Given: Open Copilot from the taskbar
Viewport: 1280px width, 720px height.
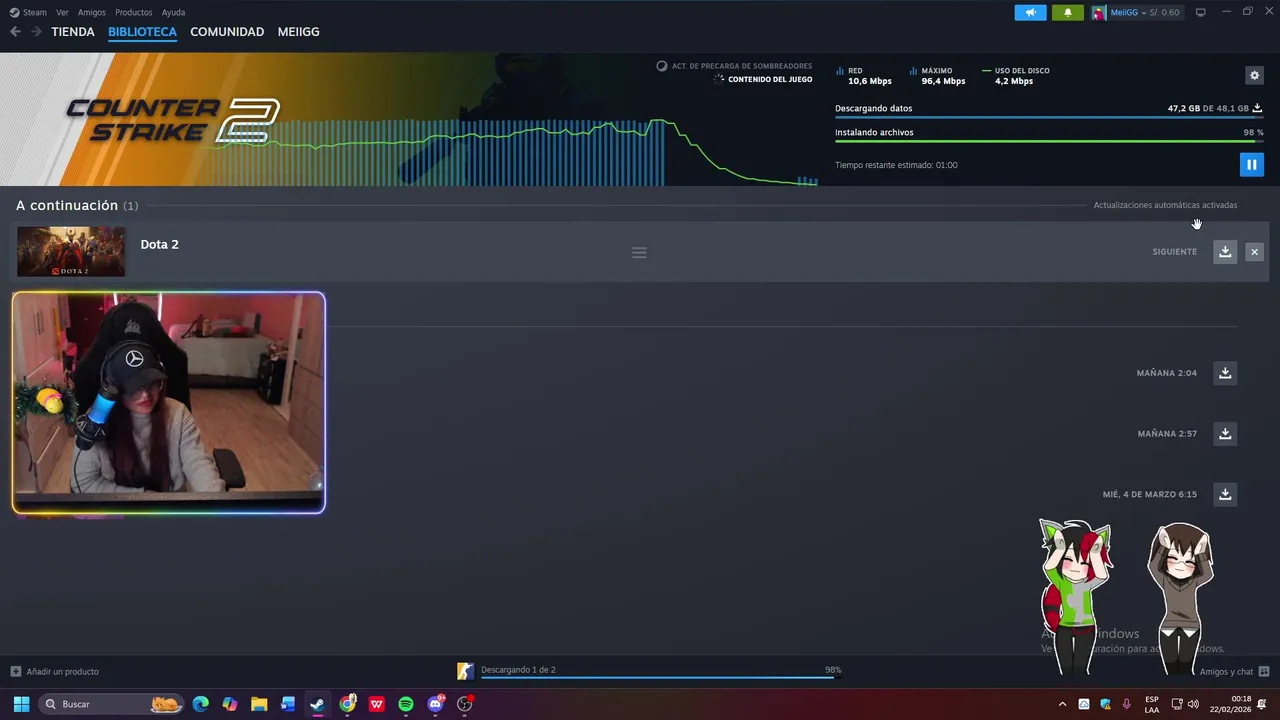Looking at the screenshot, I should click(x=230, y=704).
